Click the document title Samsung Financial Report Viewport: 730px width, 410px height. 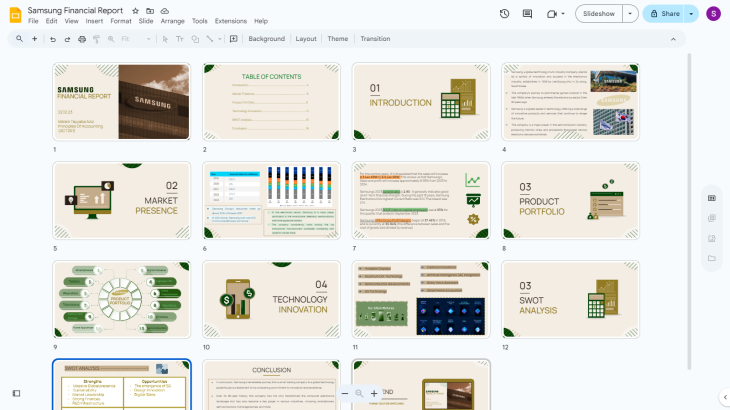75,10
